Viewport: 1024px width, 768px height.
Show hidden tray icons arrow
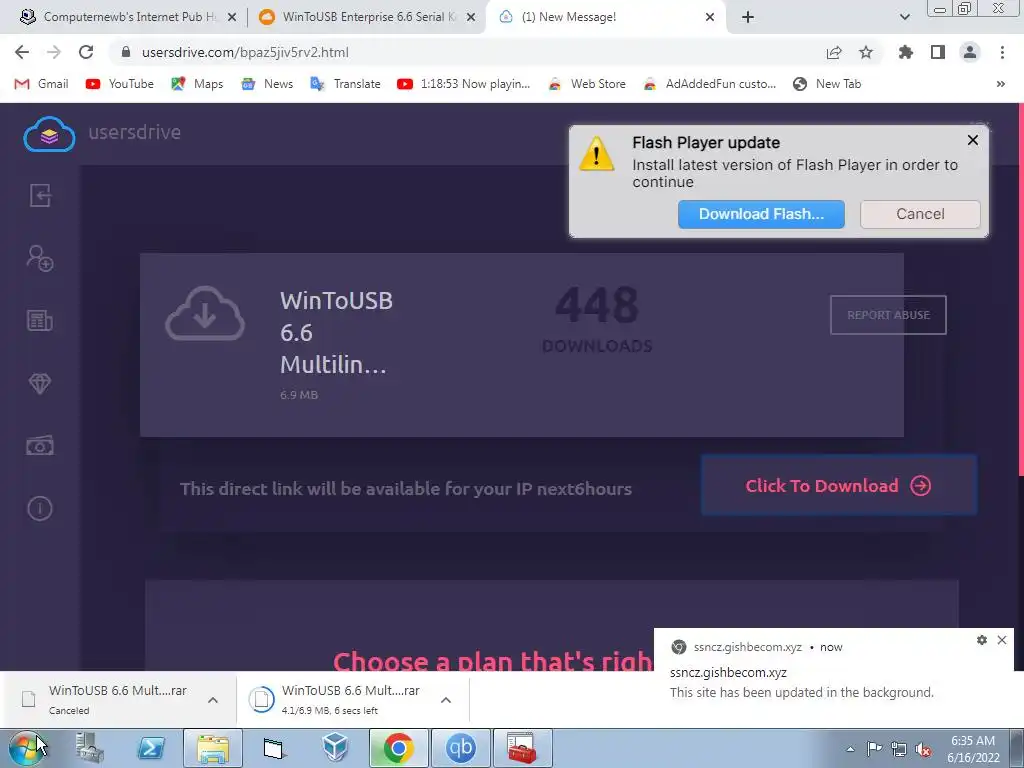tap(850, 749)
